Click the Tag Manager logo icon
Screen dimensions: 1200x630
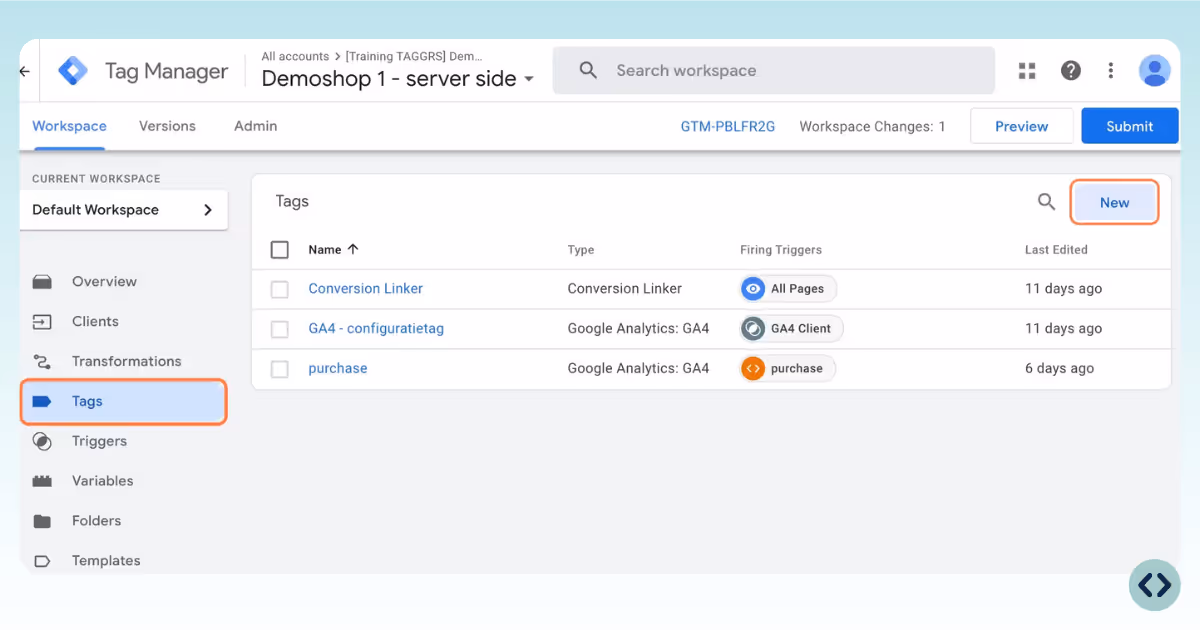click(x=73, y=71)
